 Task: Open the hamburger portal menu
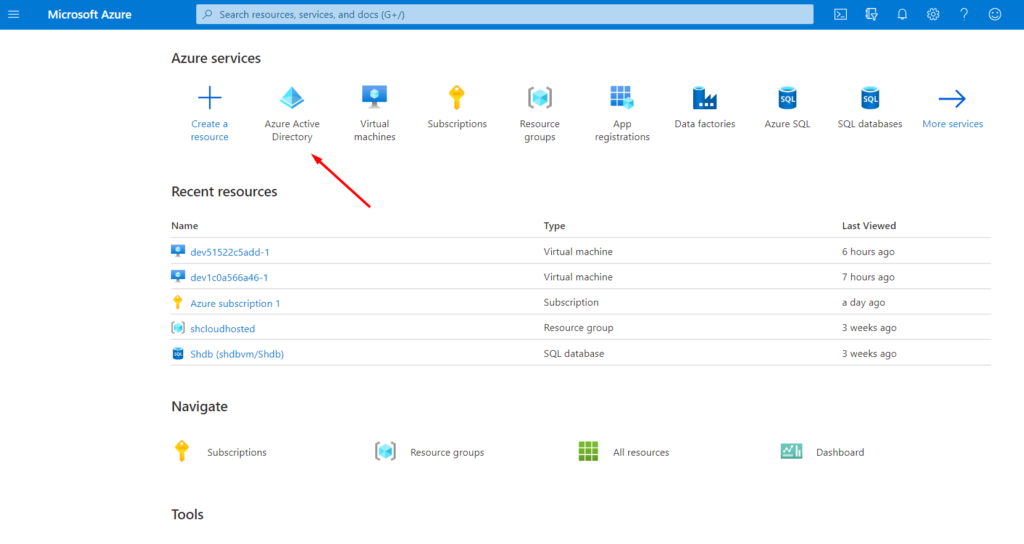[x=13, y=14]
